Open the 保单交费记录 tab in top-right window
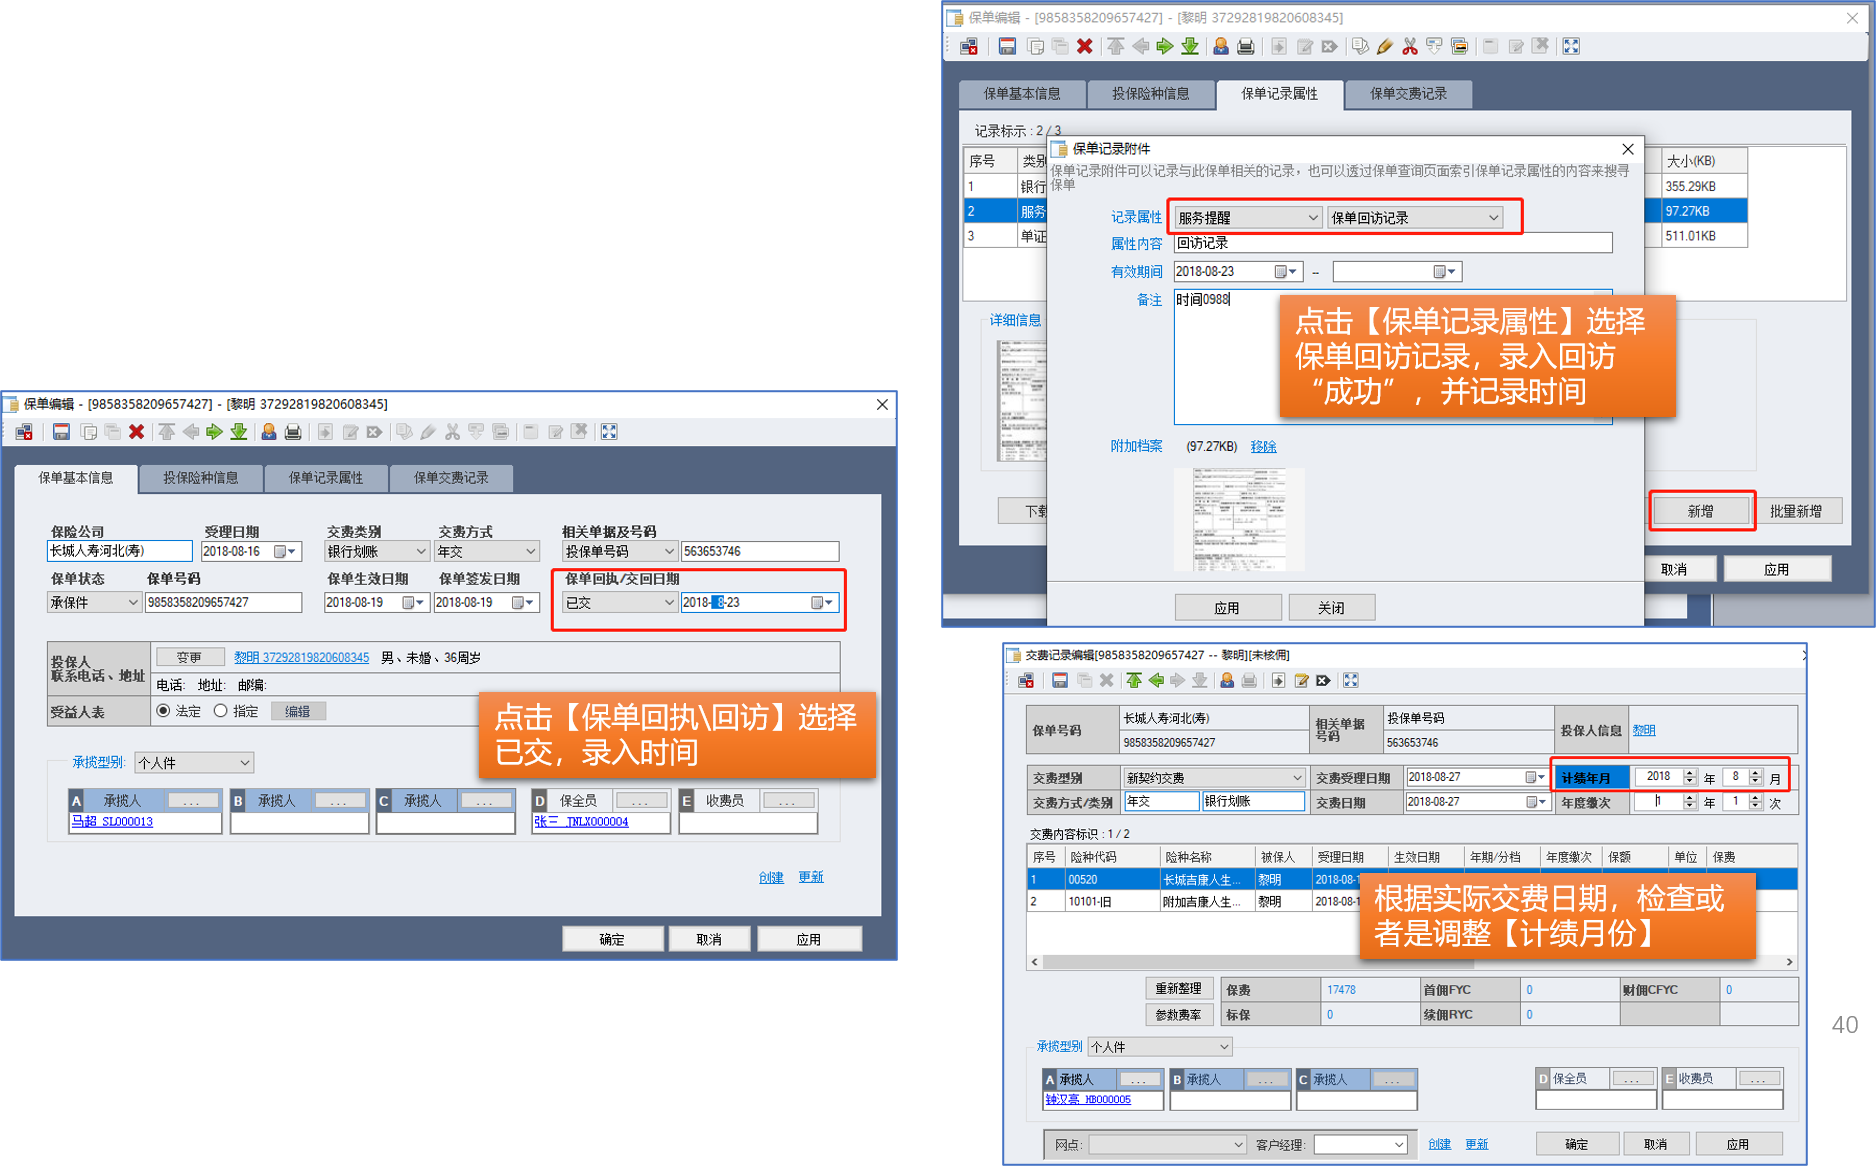This screenshot has height=1166, width=1876. tap(1408, 94)
